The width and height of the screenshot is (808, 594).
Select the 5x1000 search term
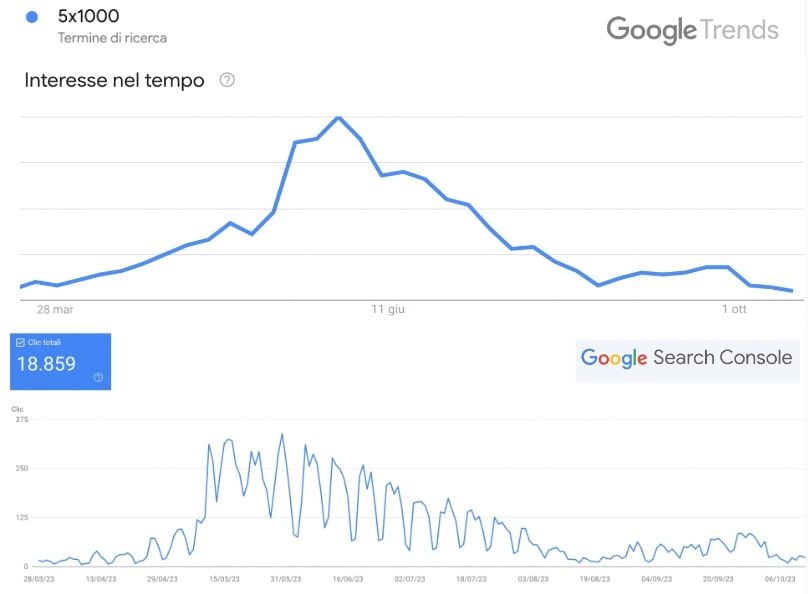click(x=88, y=16)
